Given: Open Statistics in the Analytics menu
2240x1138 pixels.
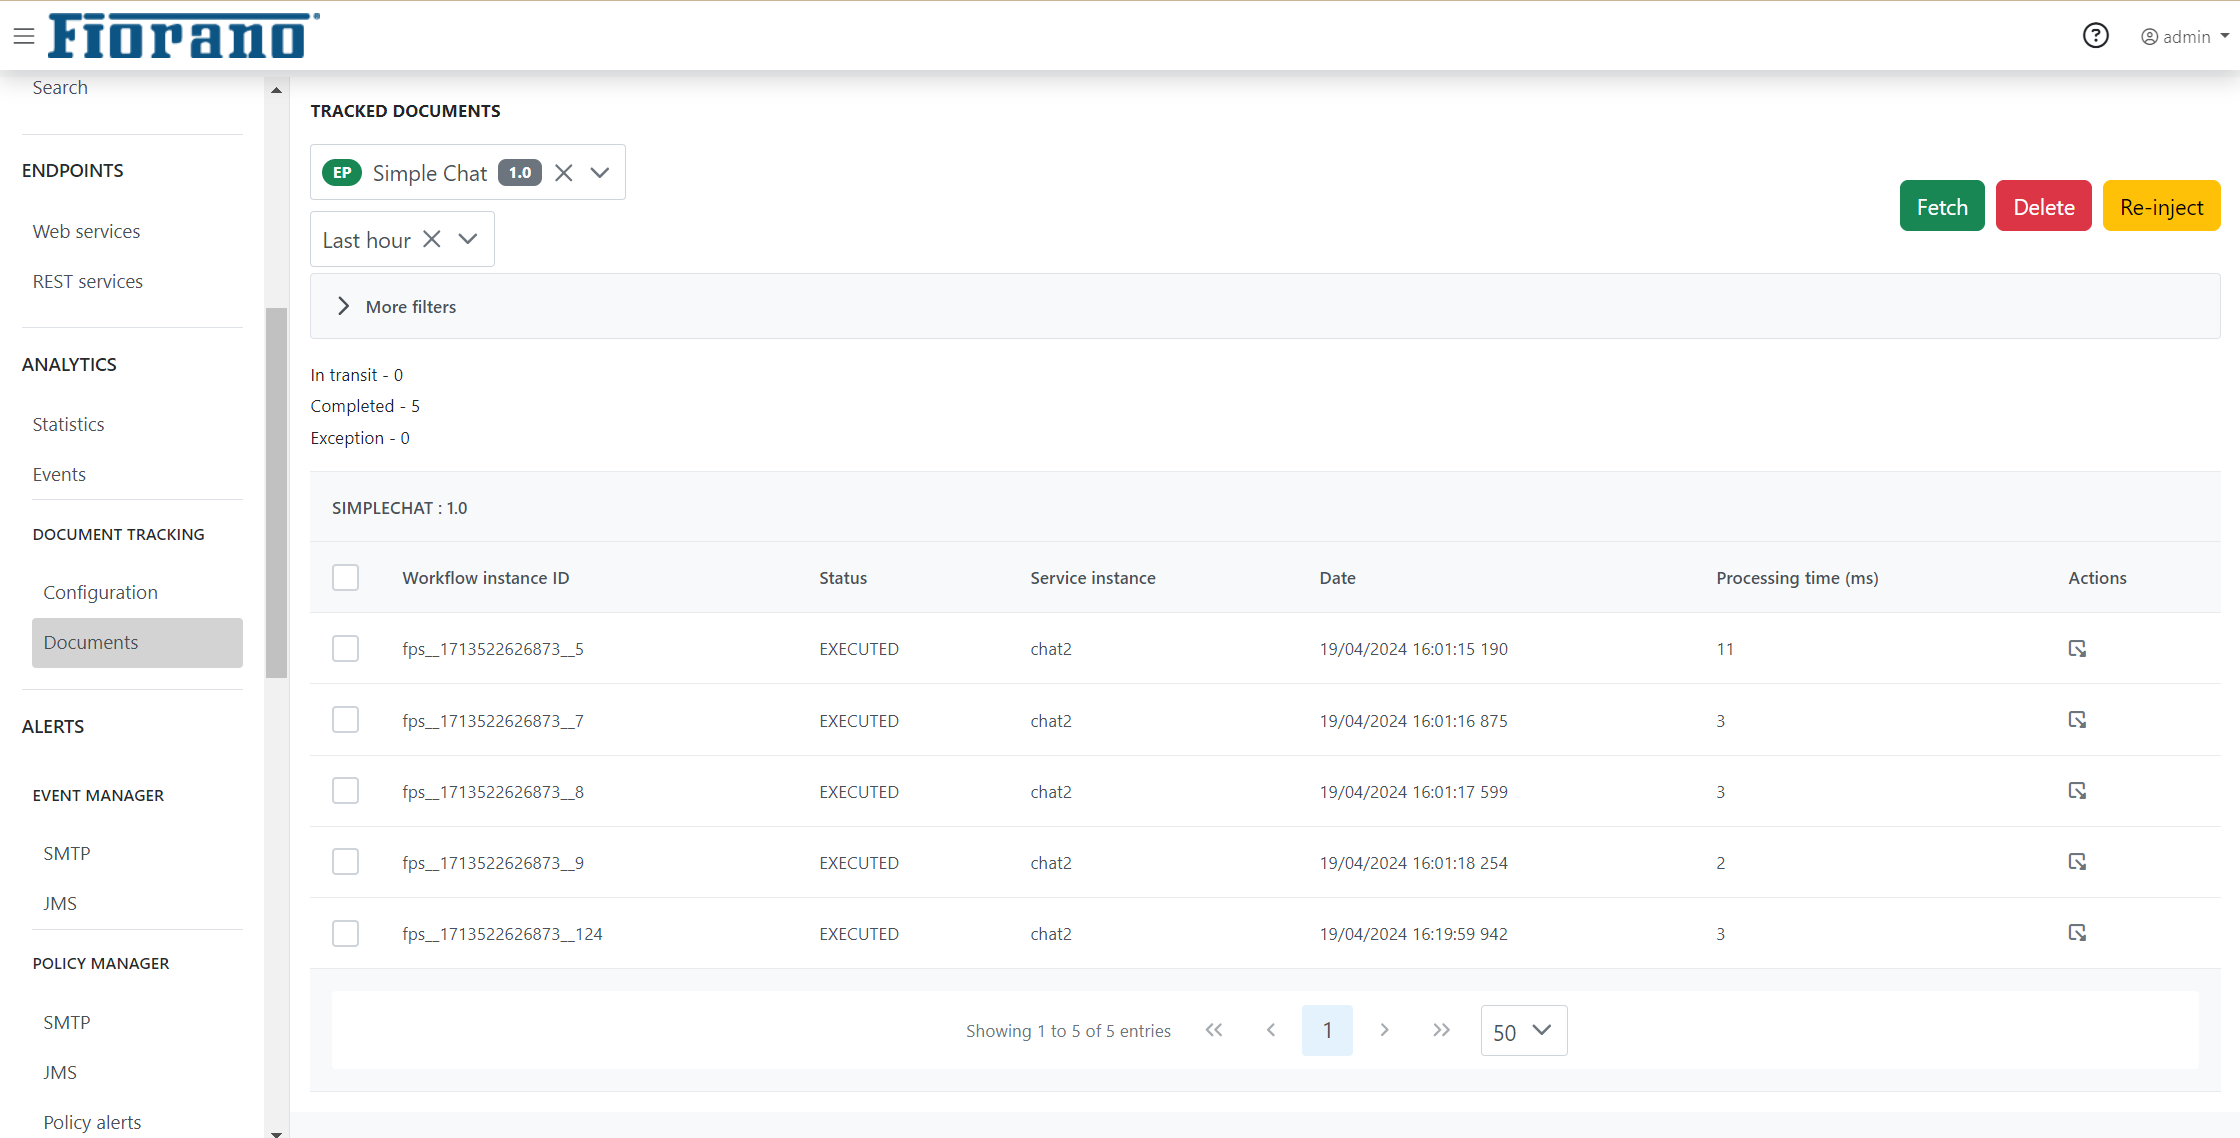Looking at the screenshot, I should [68, 424].
